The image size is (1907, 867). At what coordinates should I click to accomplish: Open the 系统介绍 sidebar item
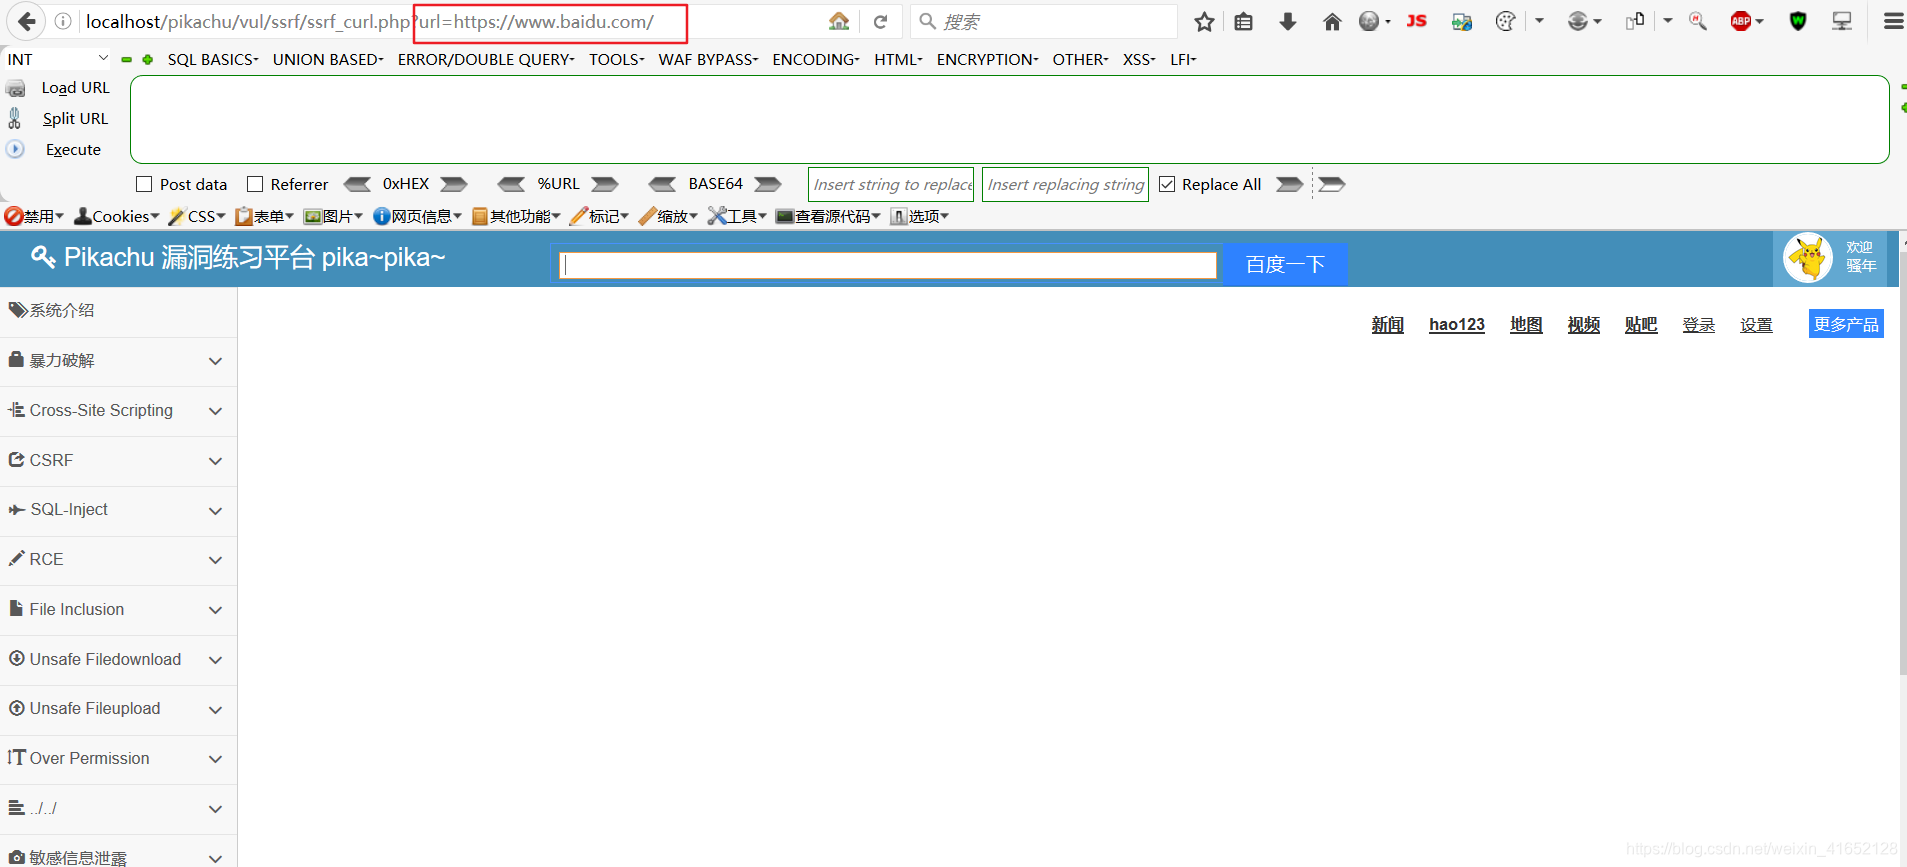click(x=118, y=311)
